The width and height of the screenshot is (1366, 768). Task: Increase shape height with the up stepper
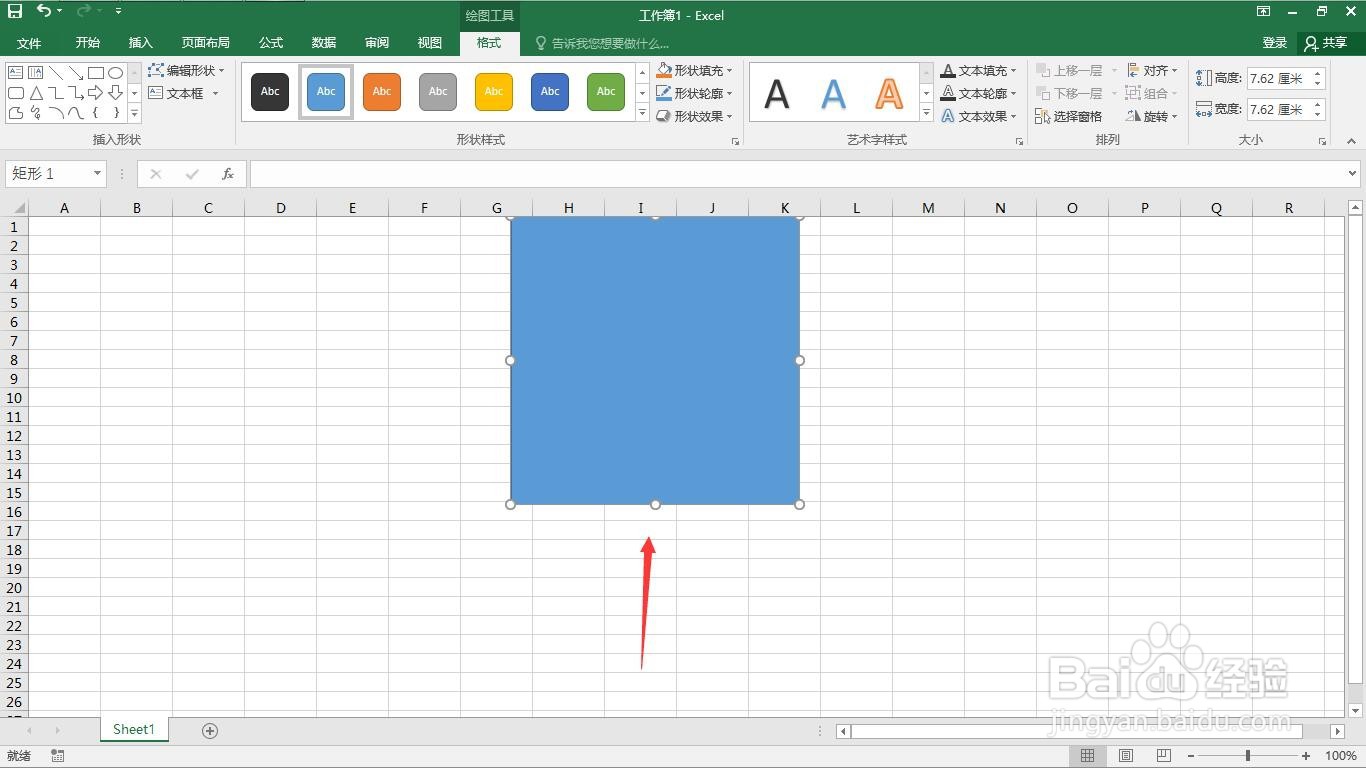(1318, 73)
